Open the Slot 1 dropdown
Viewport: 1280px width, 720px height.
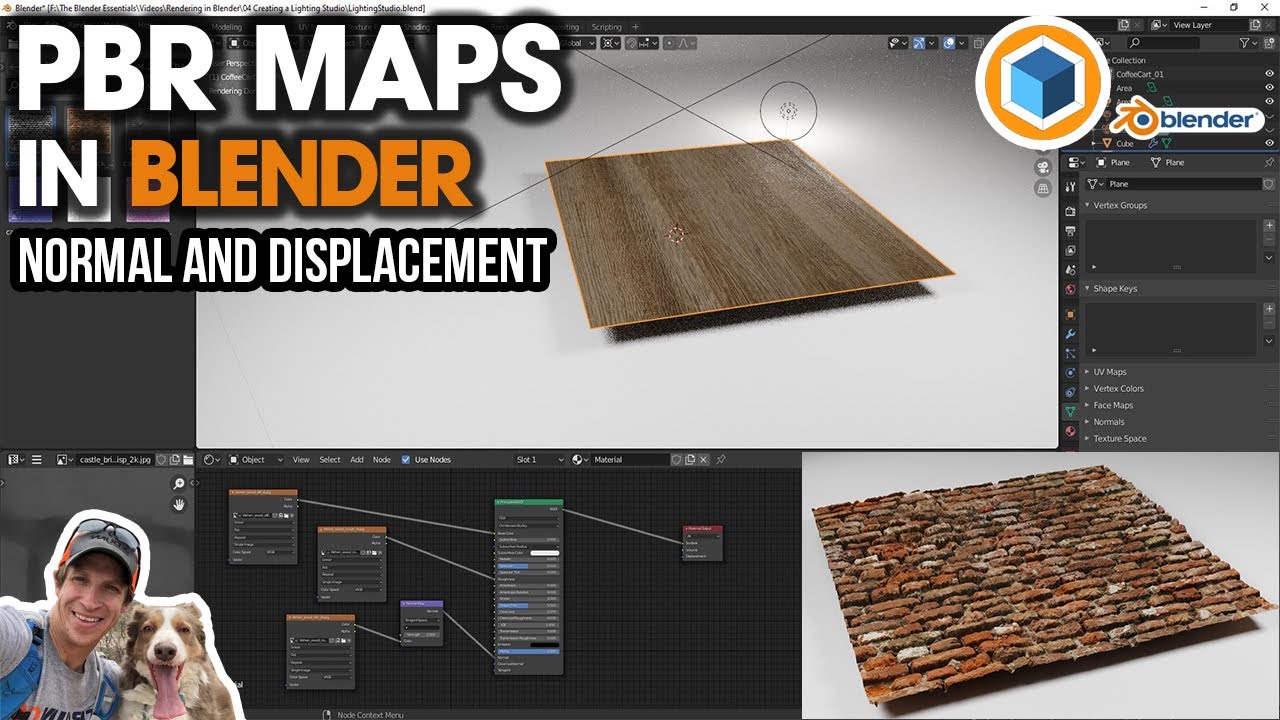coord(540,460)
